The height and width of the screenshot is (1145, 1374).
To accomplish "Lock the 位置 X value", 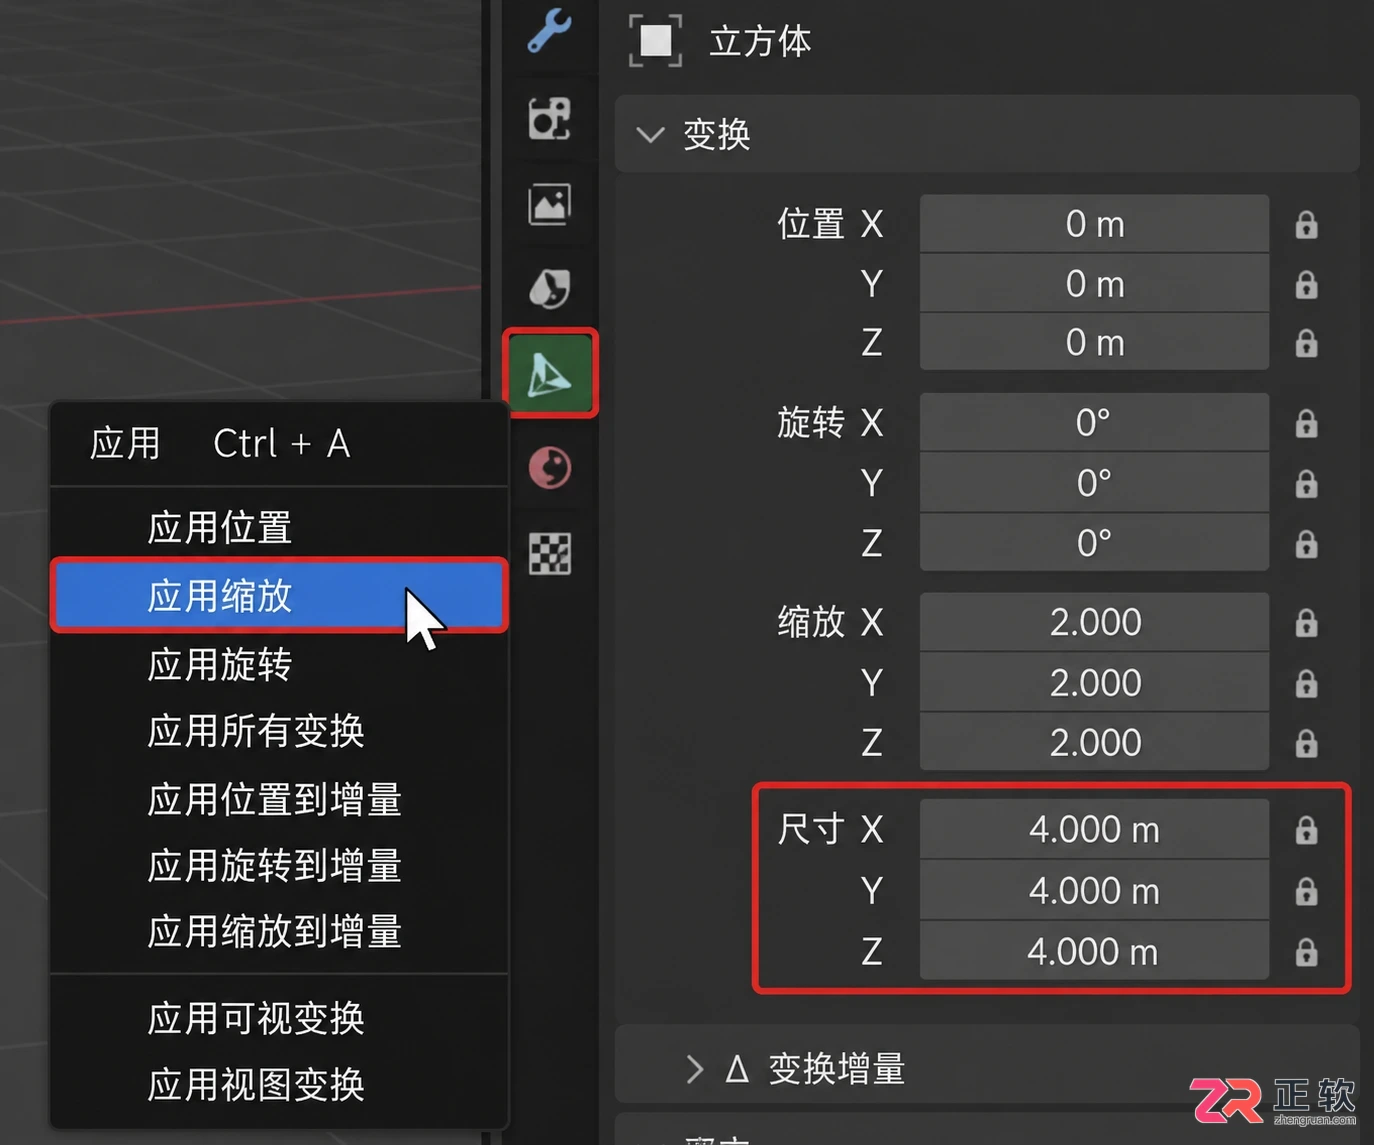I will click(1306, 224).
